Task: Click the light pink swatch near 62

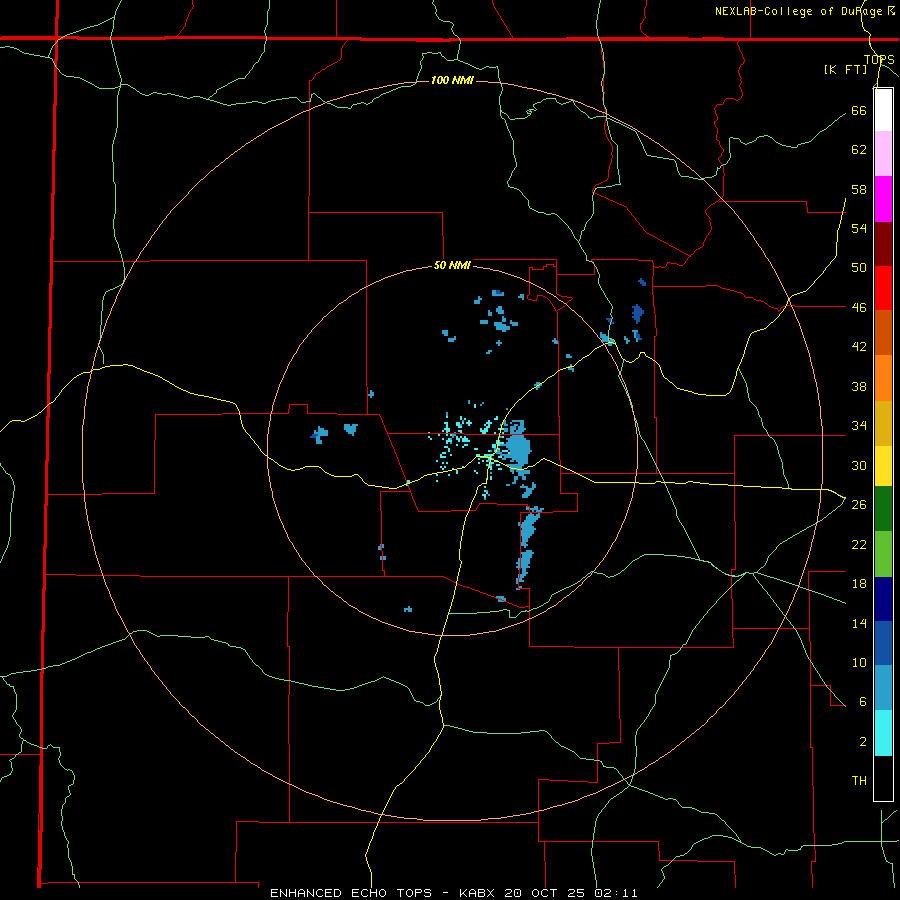Action: pyautogui.click(x=883, y=154)
